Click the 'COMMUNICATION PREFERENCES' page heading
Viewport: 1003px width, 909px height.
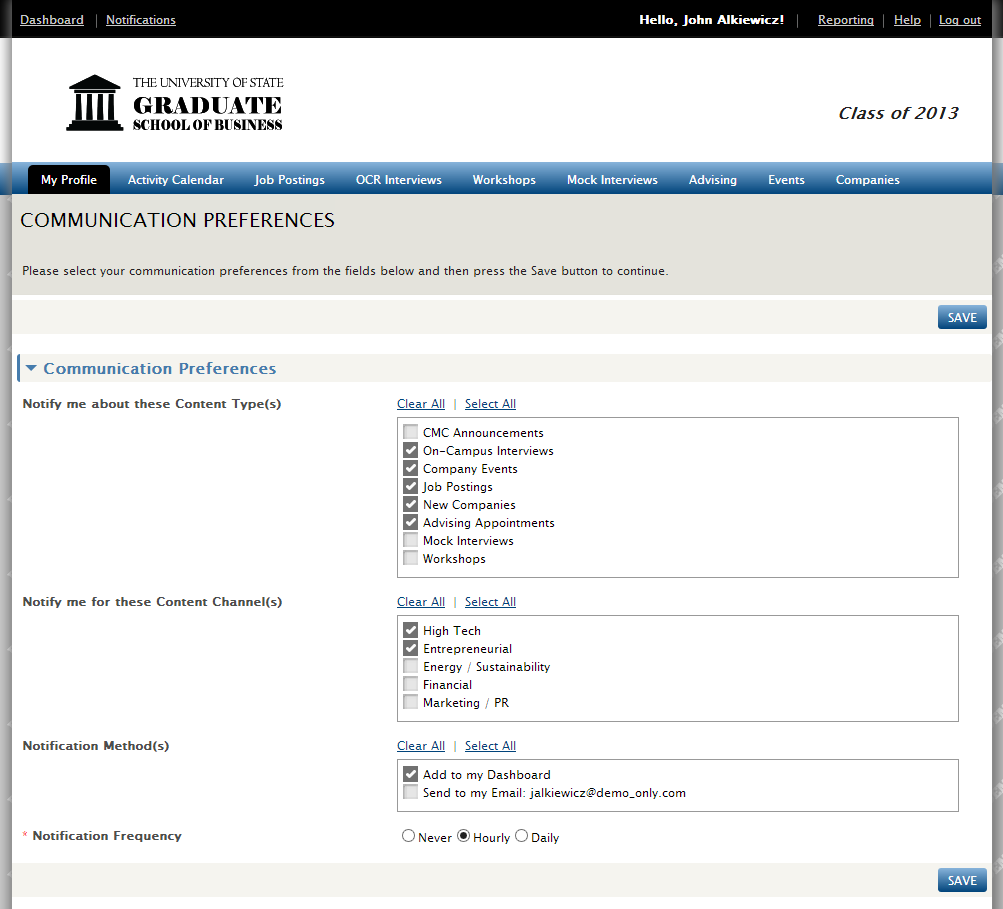click(x=177, y=220)
